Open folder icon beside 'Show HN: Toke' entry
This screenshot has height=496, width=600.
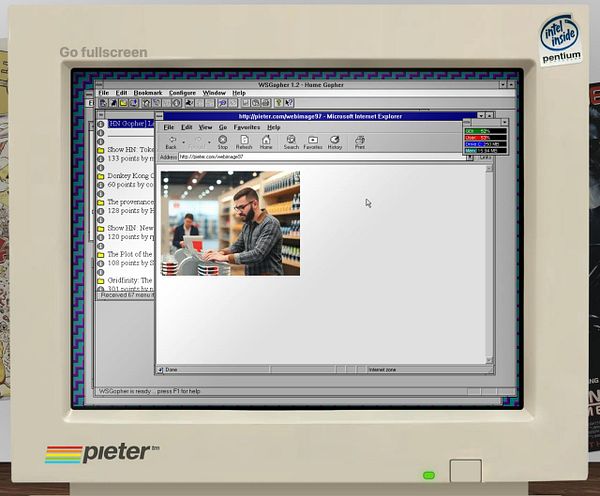pos(101,150)
